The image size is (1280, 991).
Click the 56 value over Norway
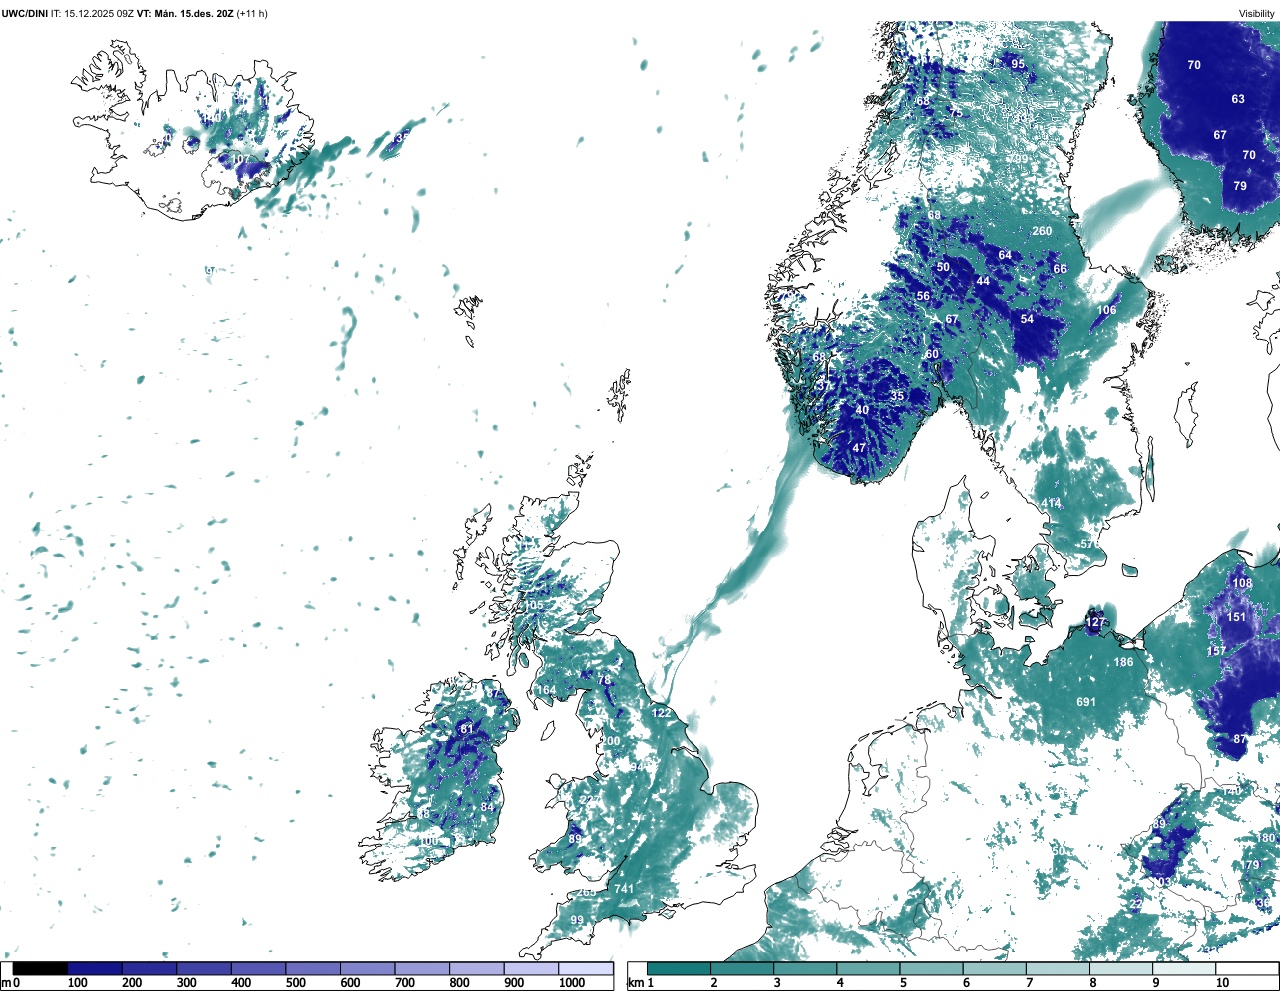tap(923, 296)
